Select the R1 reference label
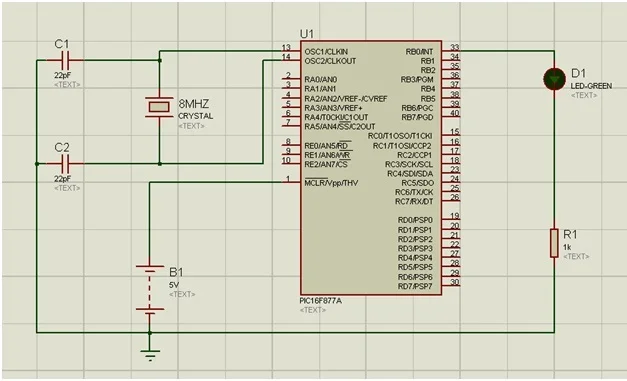 [x=570, y=234]
